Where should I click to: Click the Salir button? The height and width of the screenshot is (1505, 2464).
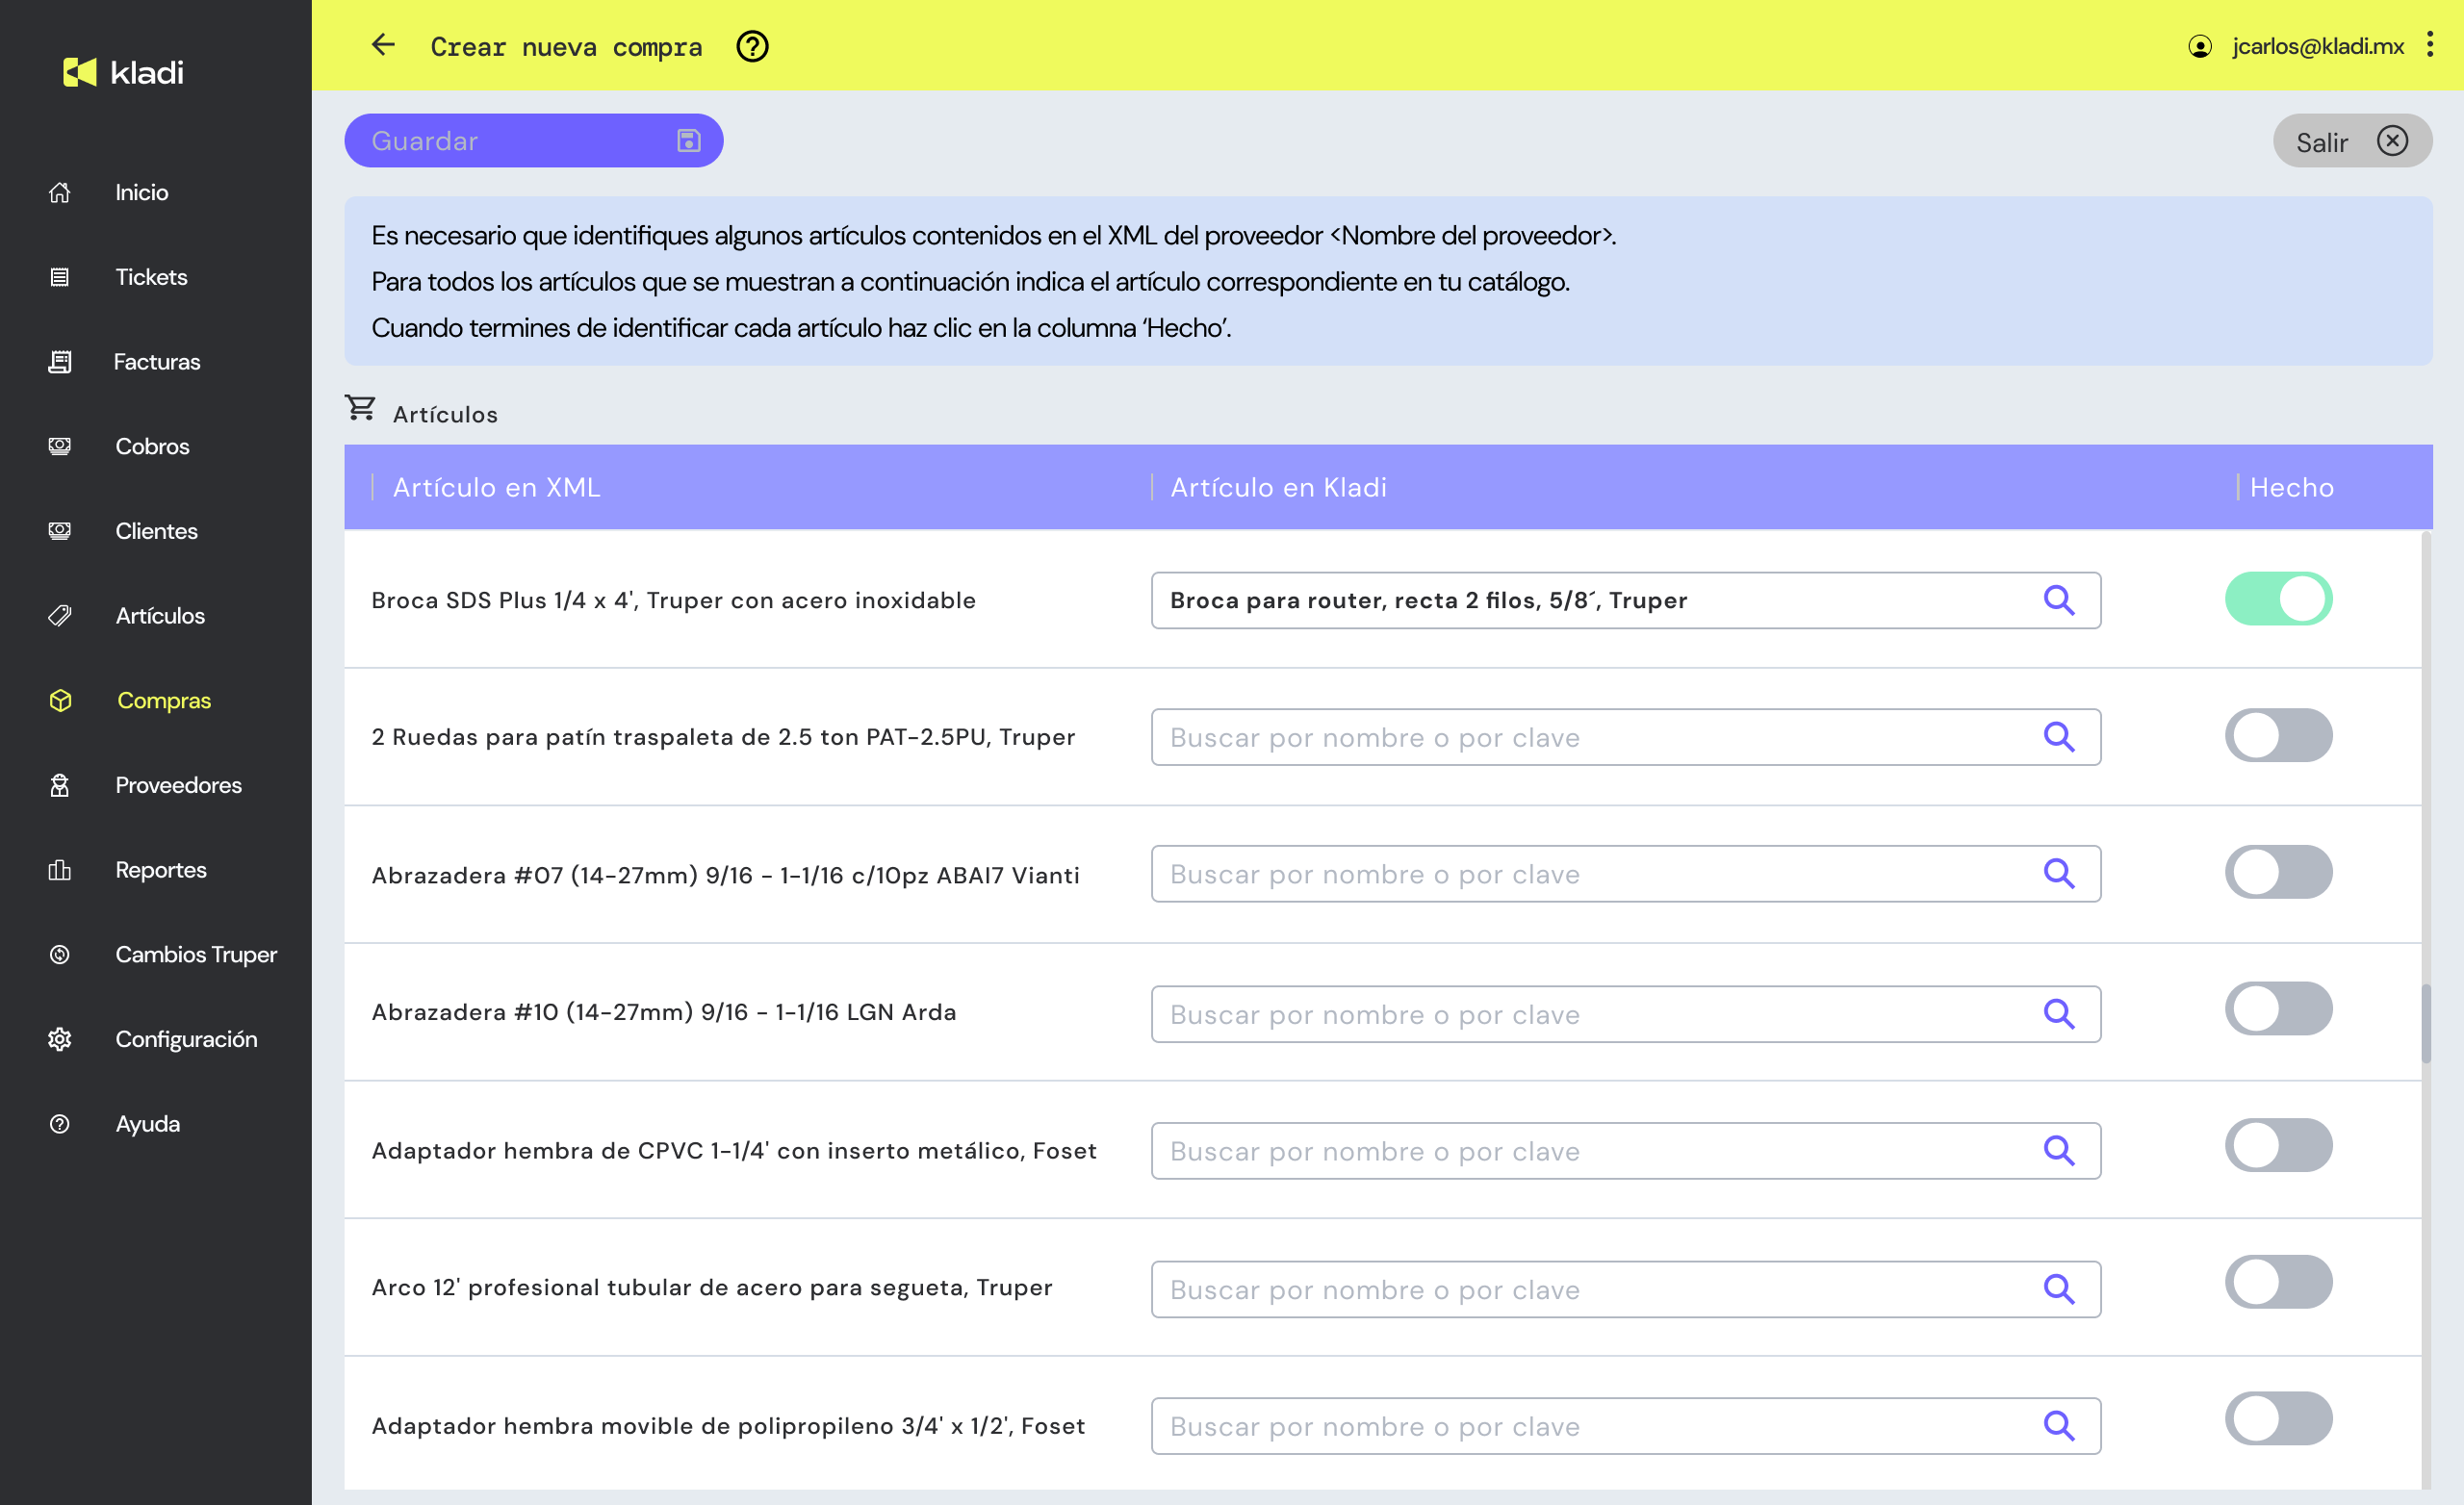click(2351, 141)
